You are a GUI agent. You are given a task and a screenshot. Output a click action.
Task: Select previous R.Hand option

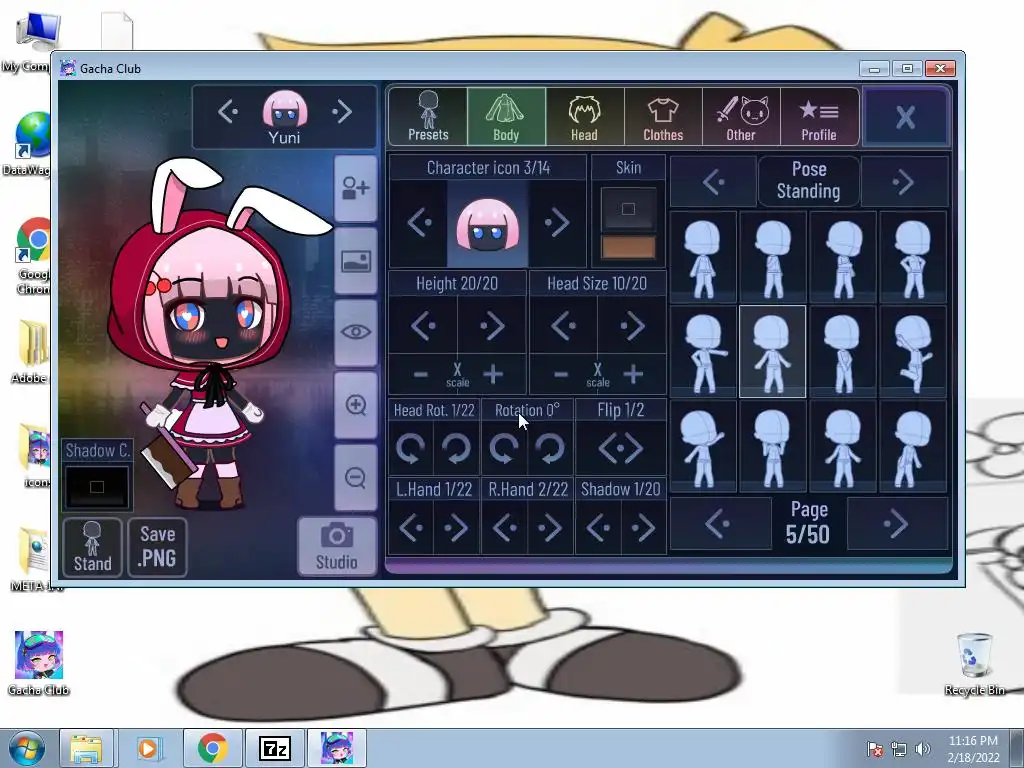[504, 528]
